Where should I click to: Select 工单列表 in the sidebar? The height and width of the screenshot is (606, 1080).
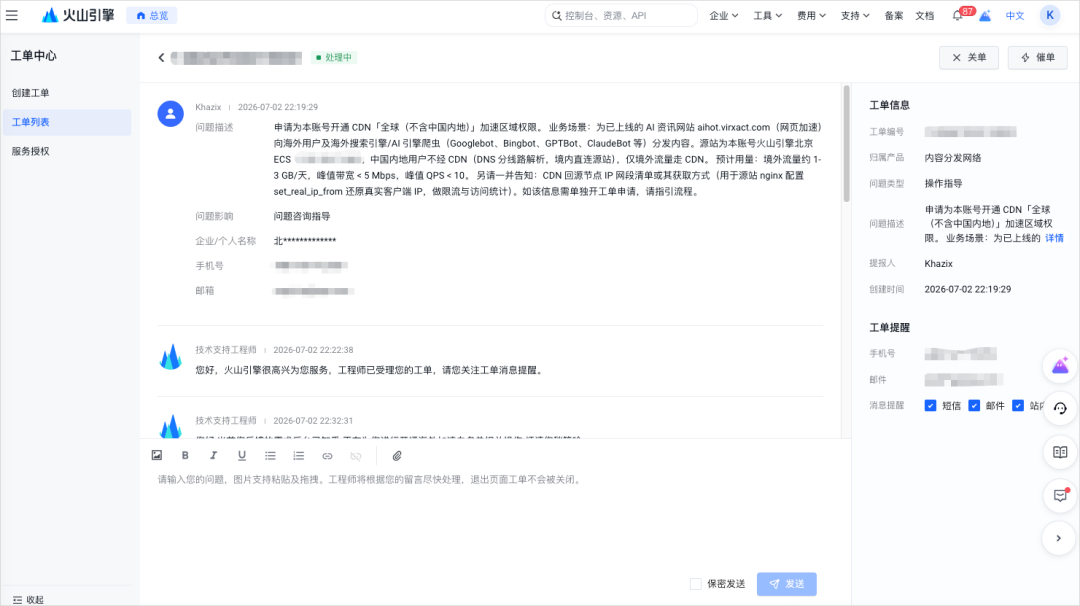(67, 122)
